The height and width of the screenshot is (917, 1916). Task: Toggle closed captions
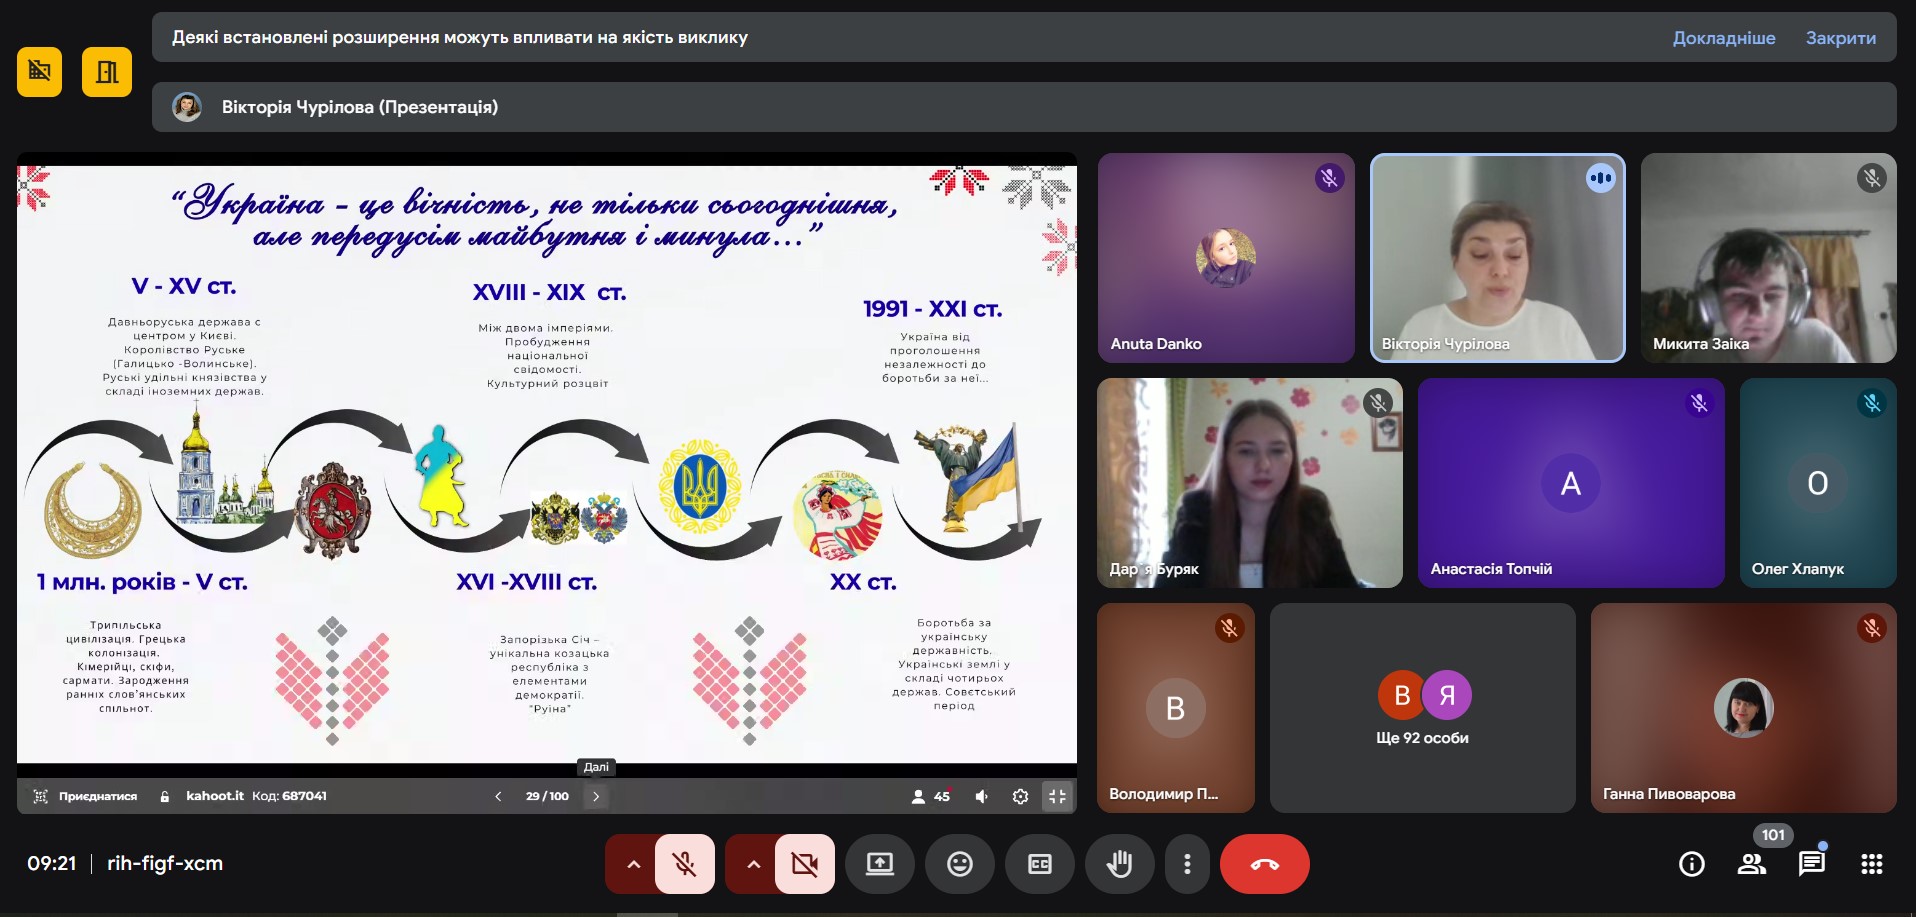(x=1040, y=864)
